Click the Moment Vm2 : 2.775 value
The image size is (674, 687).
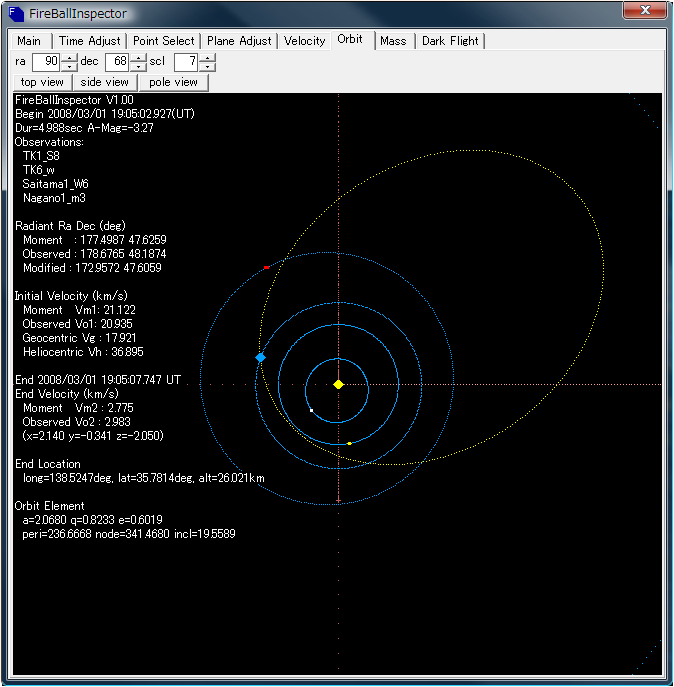coord(78,408)
